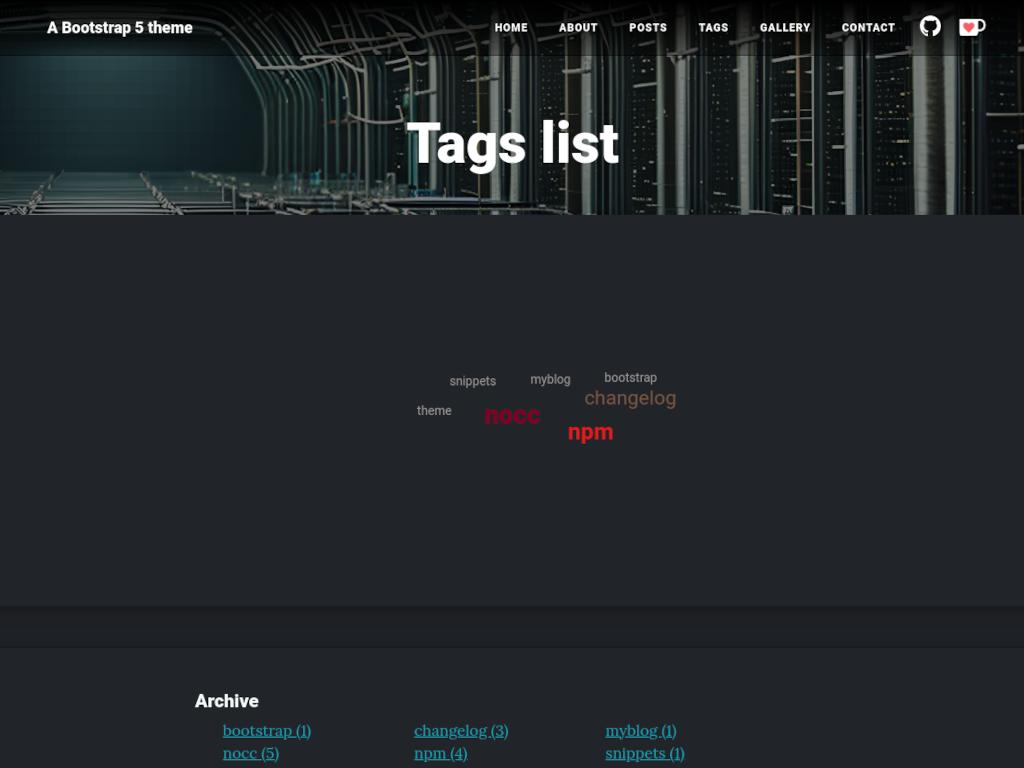
Task: Navigate to the HOME menu item
Action: 511,28
